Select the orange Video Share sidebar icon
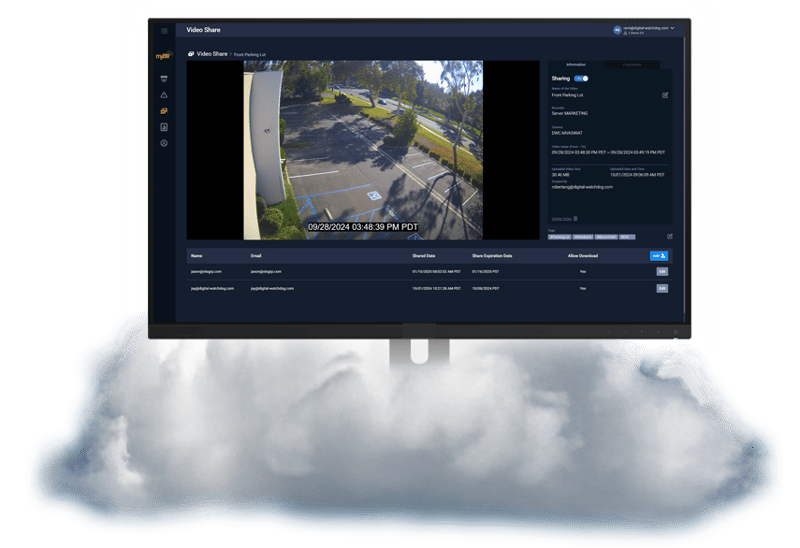Viewport: 800px width, 548px height. (164, 111)
